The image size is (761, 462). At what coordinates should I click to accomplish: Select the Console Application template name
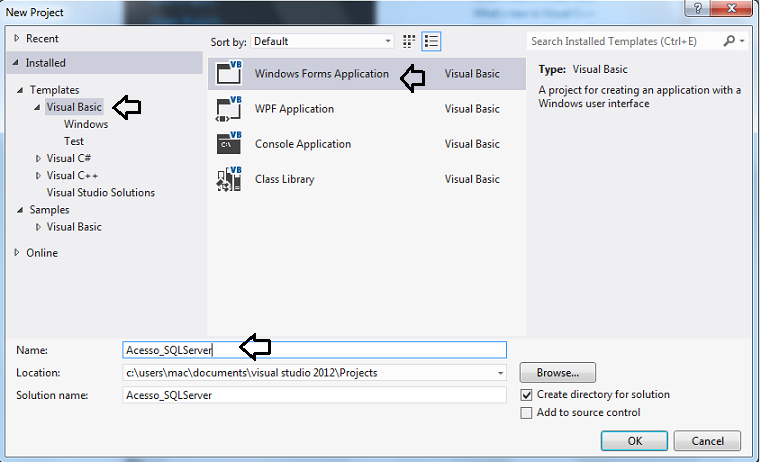point(303,144)
